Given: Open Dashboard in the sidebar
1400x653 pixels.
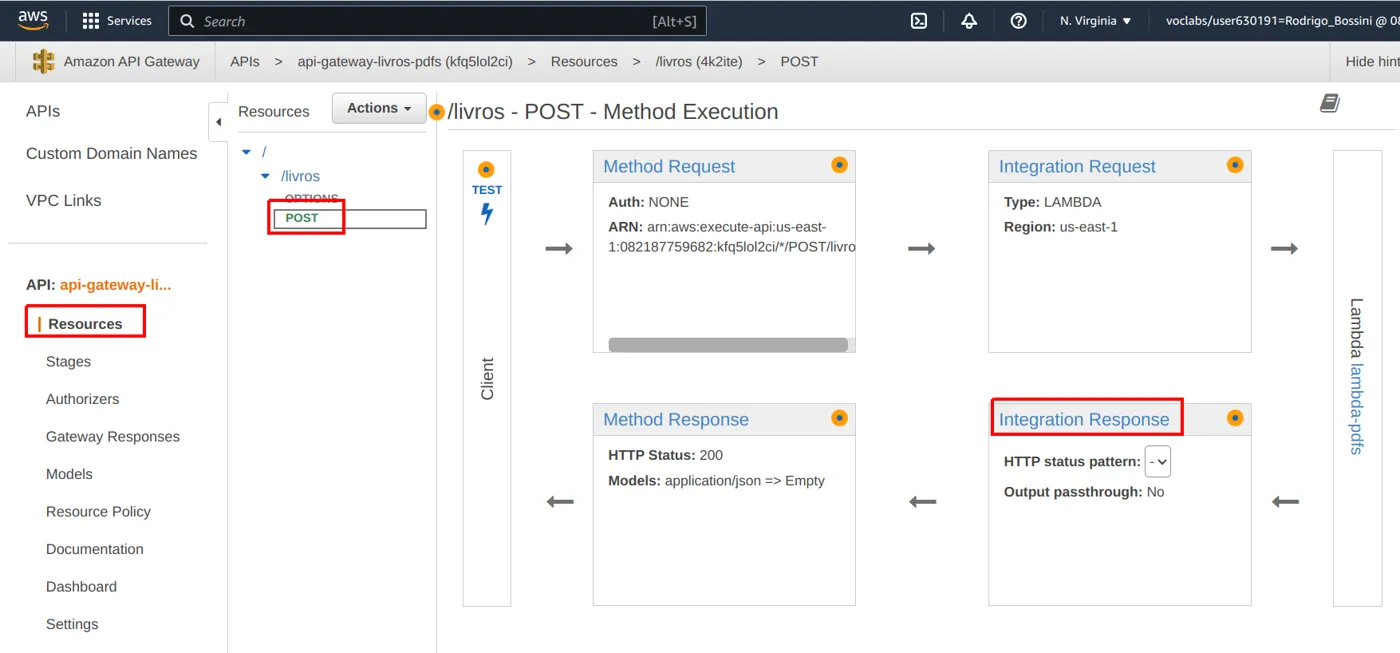Looking at the screenshot, I should 81,587.
